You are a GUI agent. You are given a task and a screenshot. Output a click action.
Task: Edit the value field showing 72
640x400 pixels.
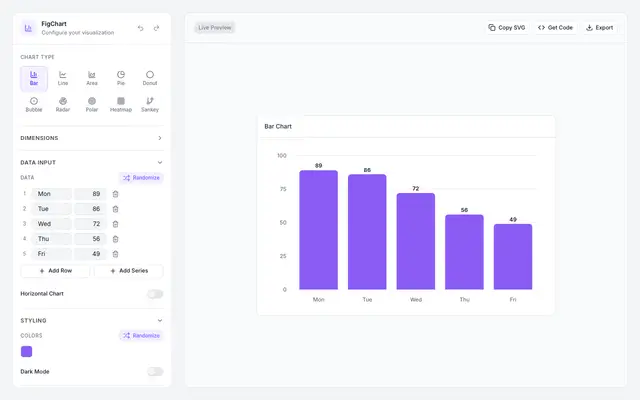coord(90,224)
